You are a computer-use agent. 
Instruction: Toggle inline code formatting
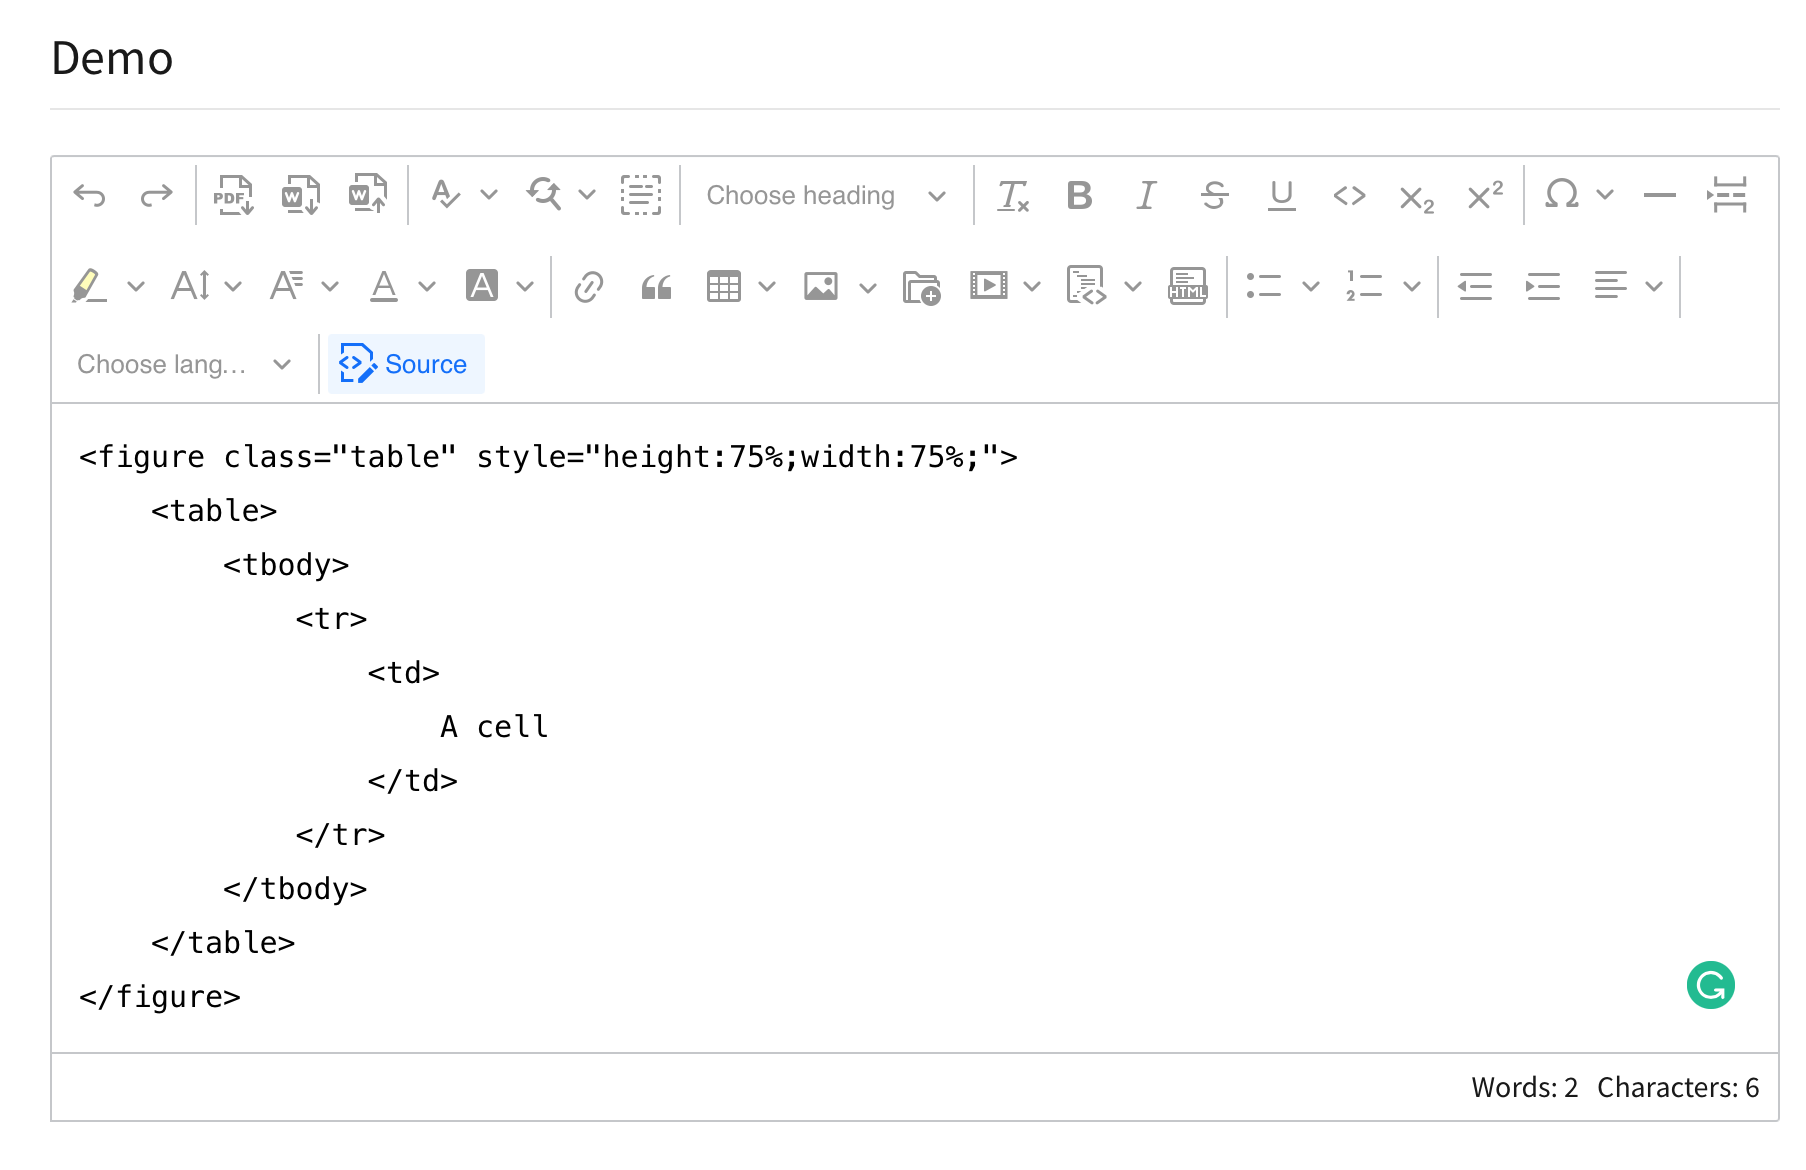click(1350, 195)
